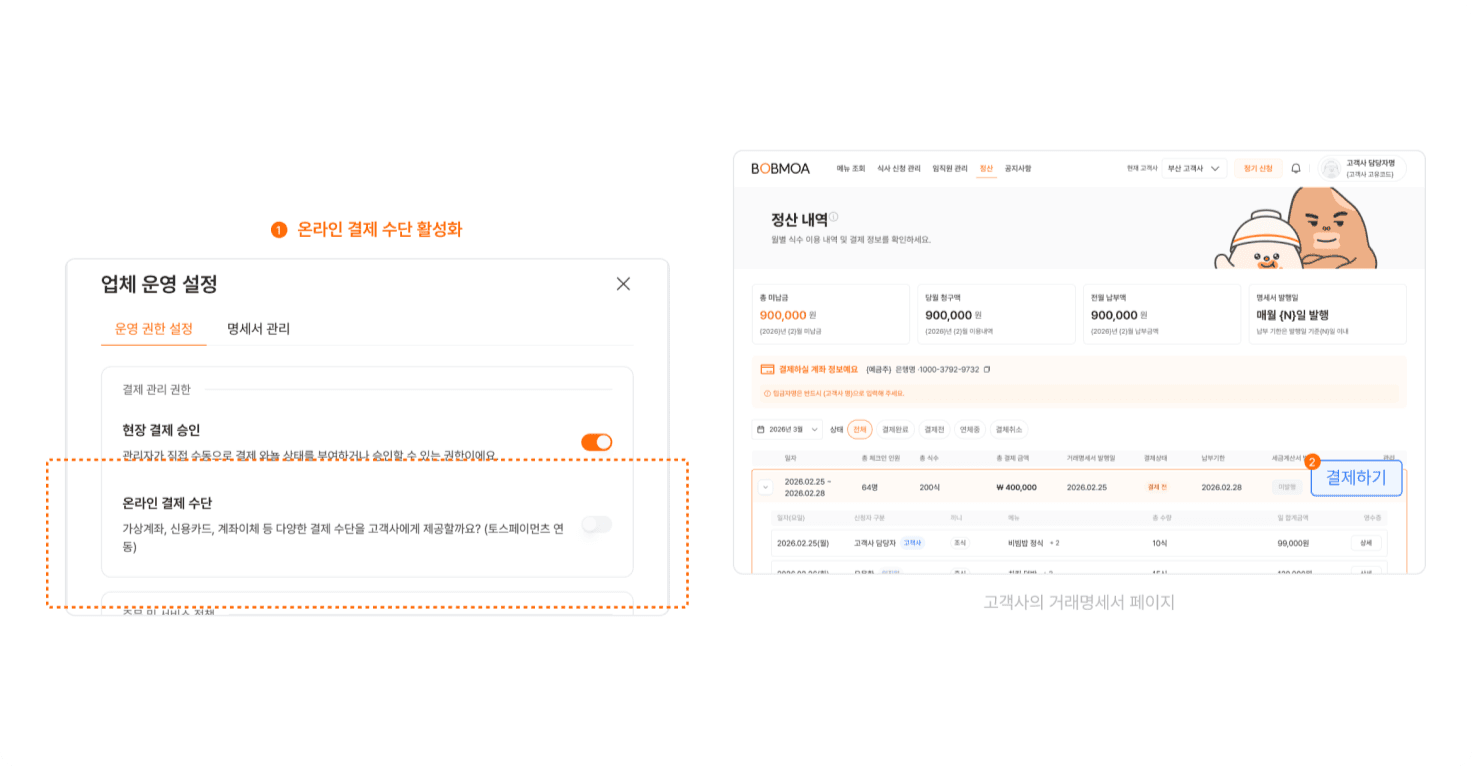Image resolution: width=1472 pixels, height=768 pixels.
Task: Open the 메뉴 조회 menu
Action: click(851, 168)
